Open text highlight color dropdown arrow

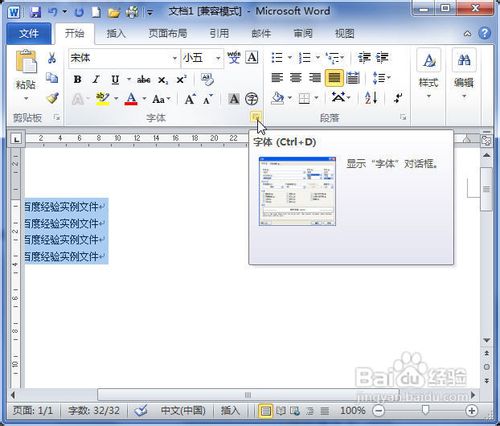[116, 99]
